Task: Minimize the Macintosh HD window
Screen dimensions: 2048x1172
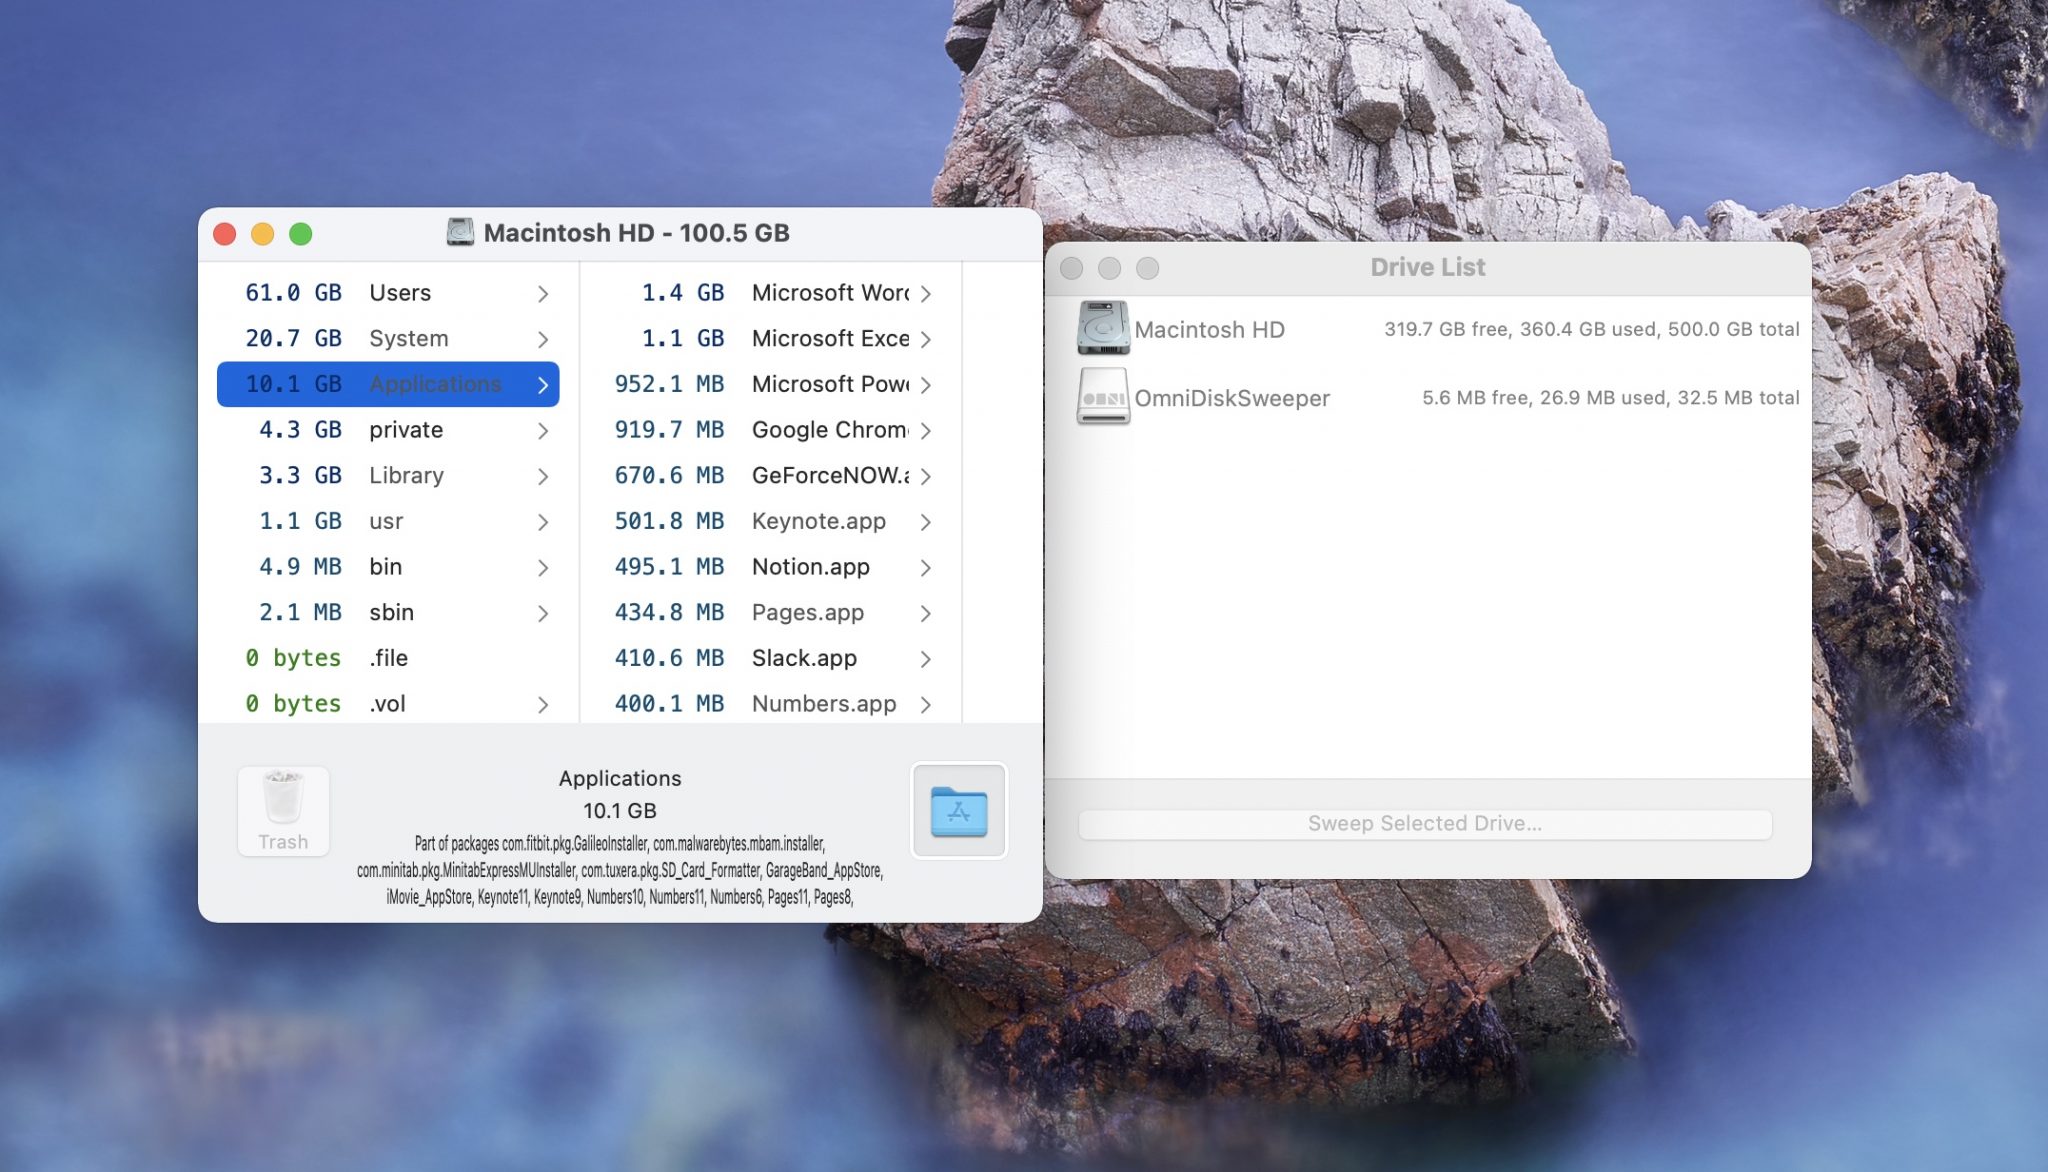Action: pyautogui.click(x=263, y=234)
